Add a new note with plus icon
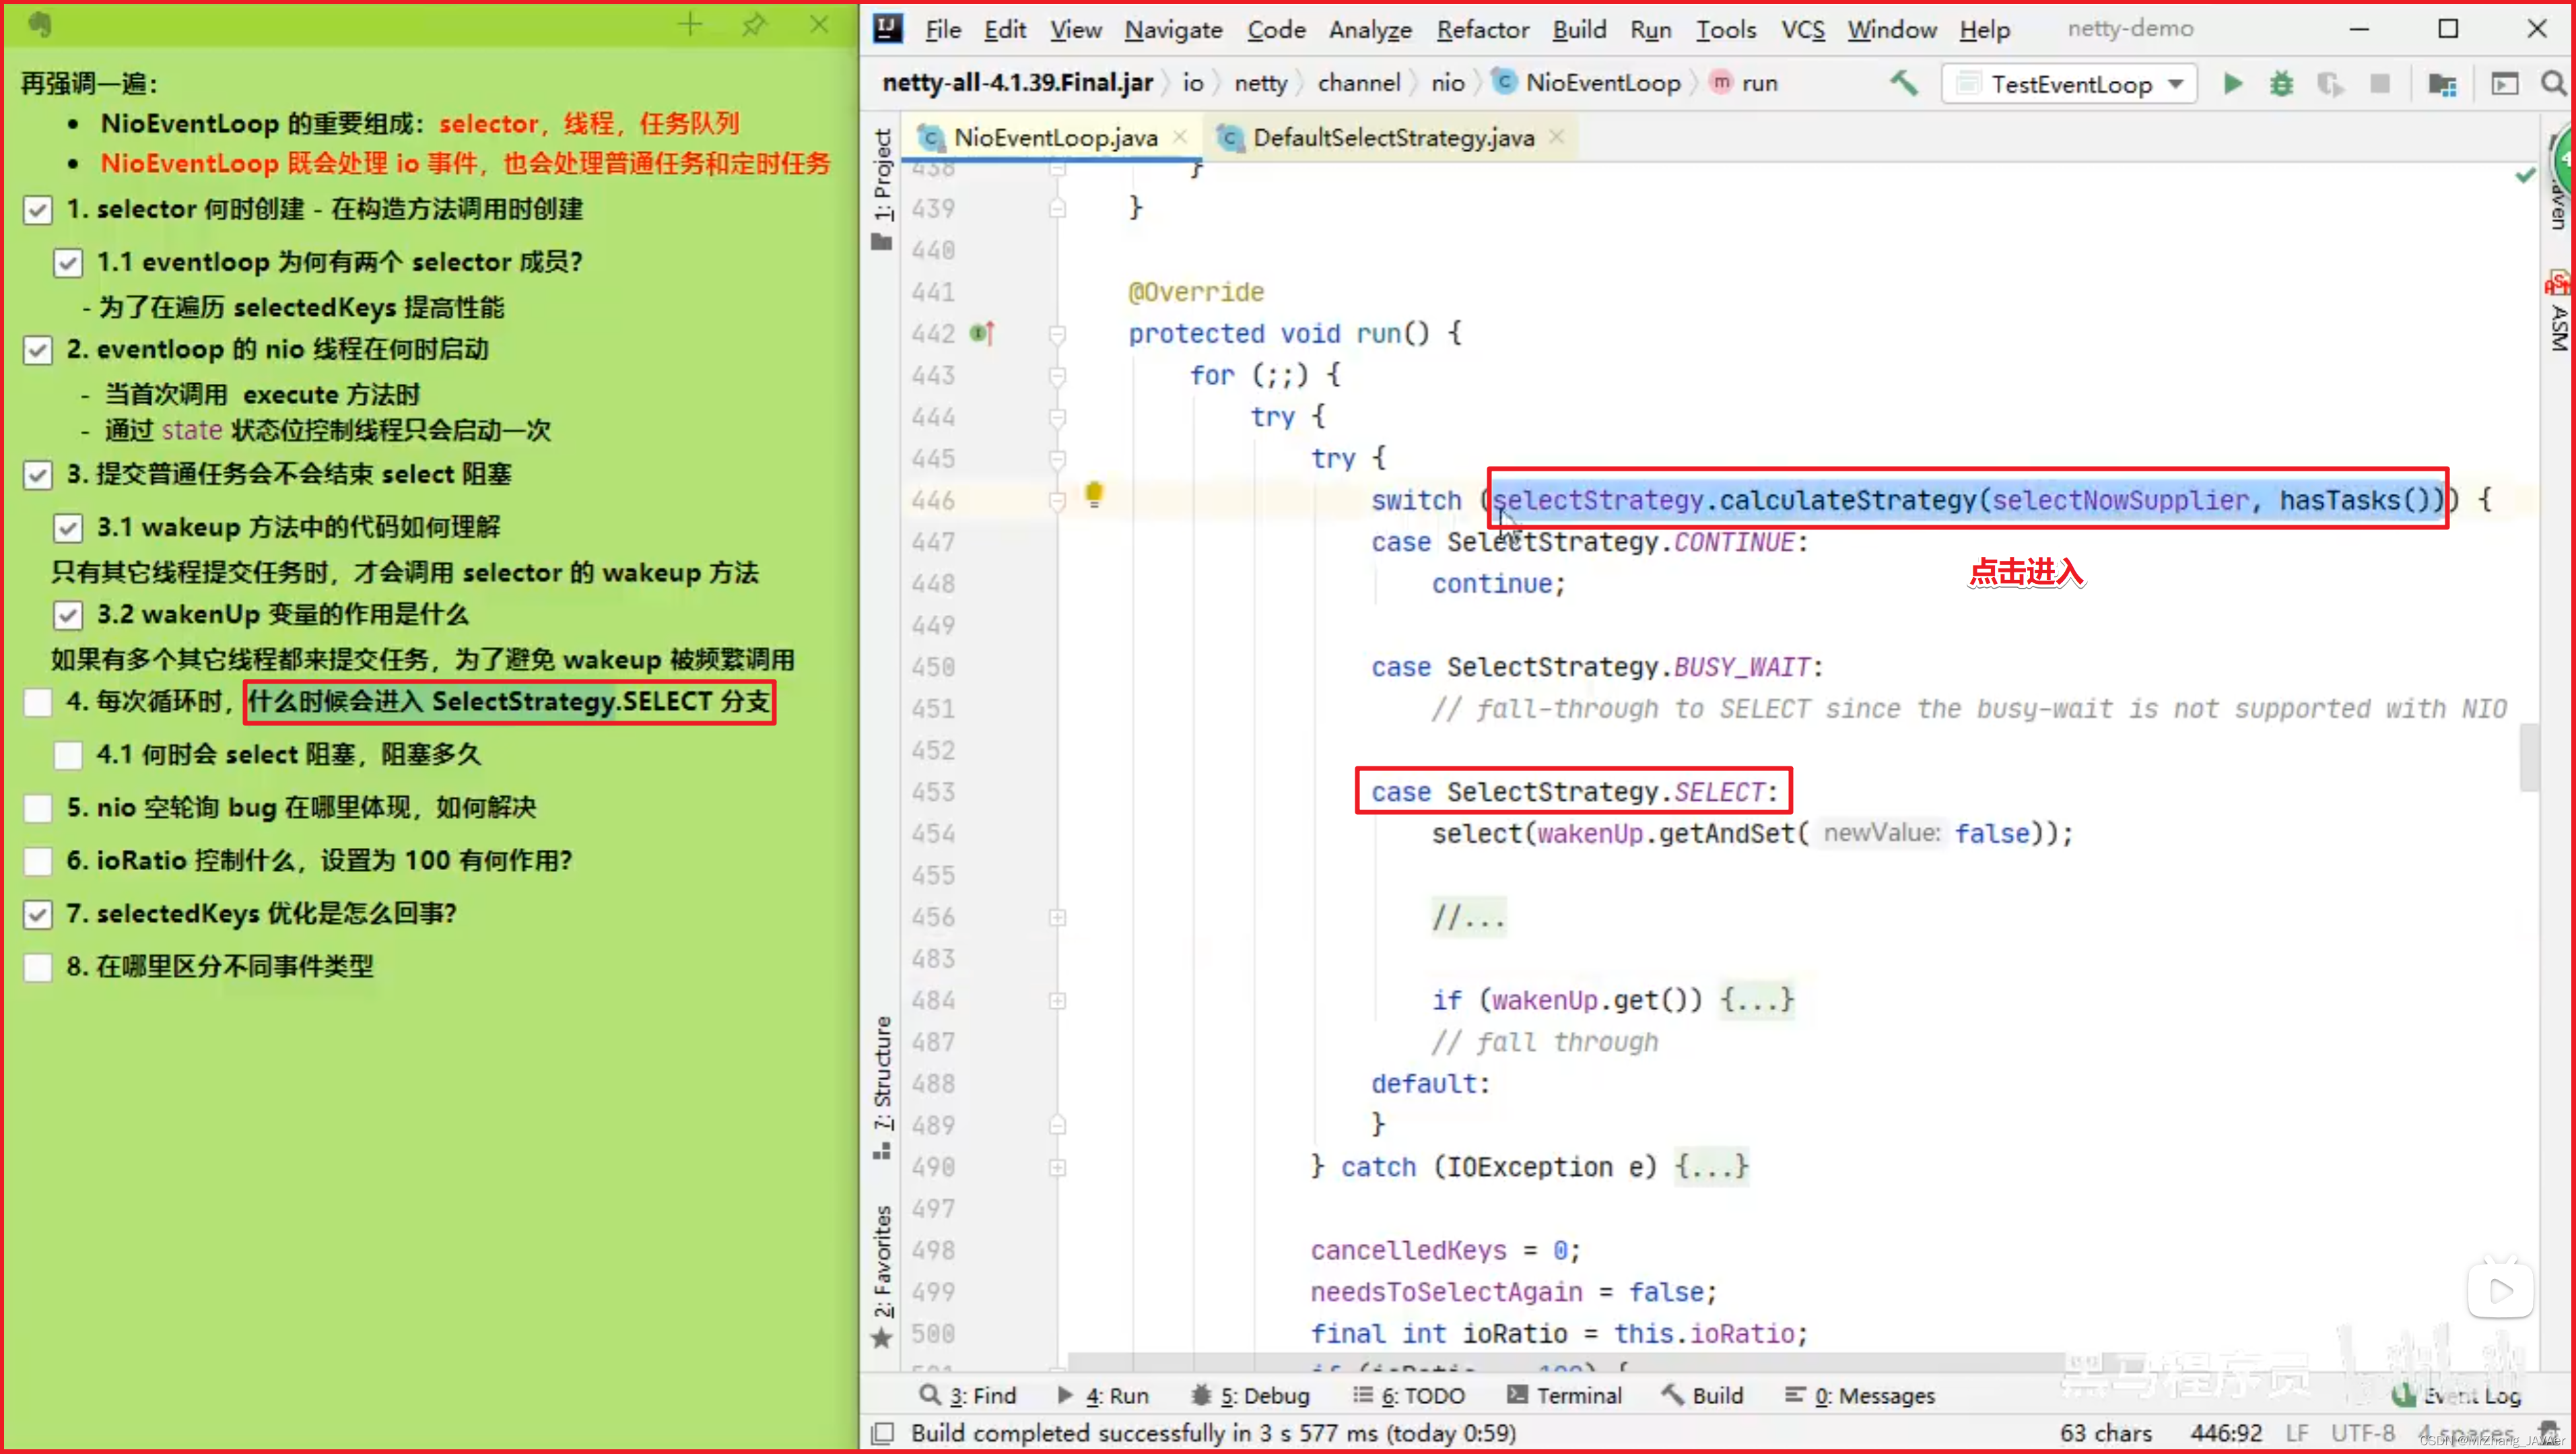 tap(690, 24)
